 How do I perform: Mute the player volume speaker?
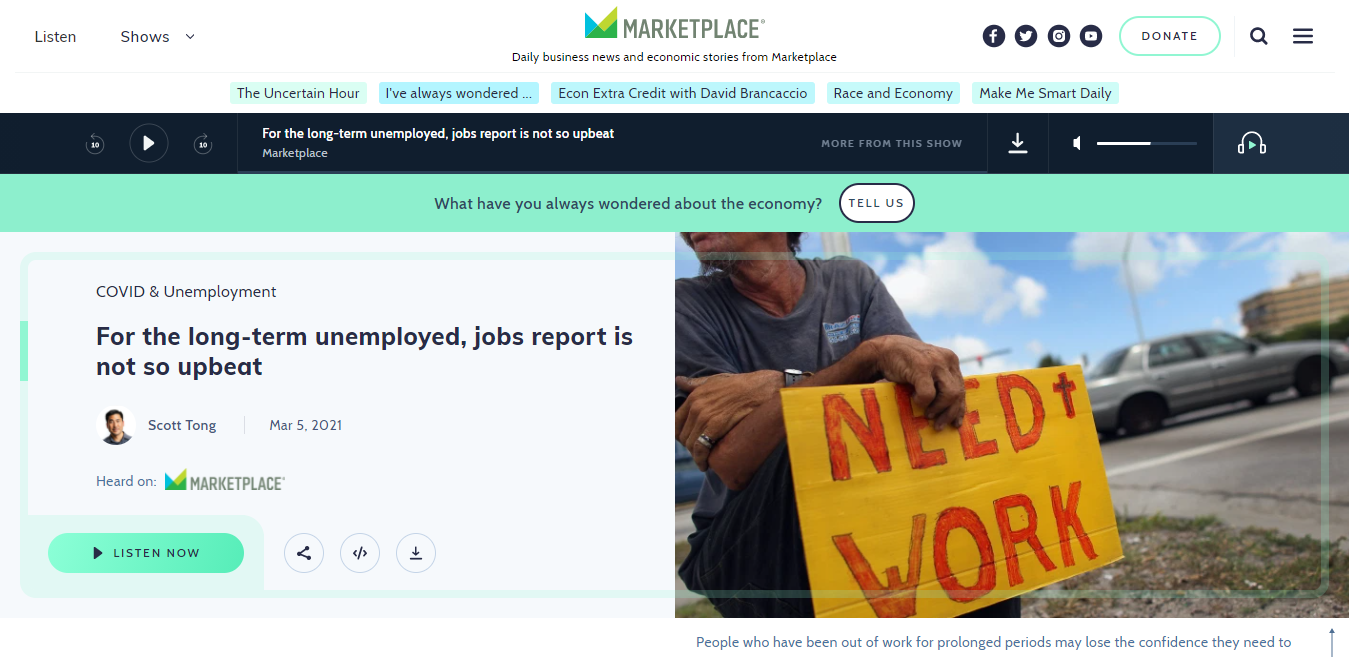coord(1077,144)
